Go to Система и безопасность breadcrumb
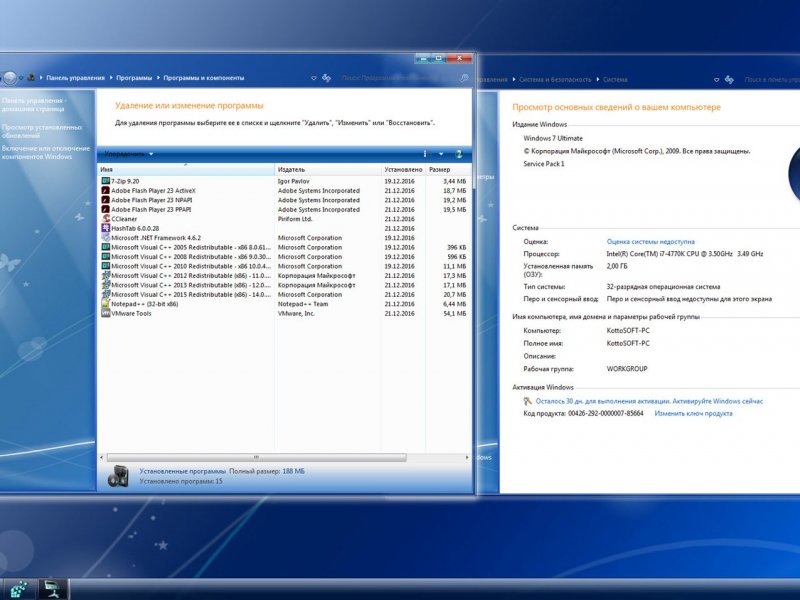800x600 pixels. click(x=555, y=80)
